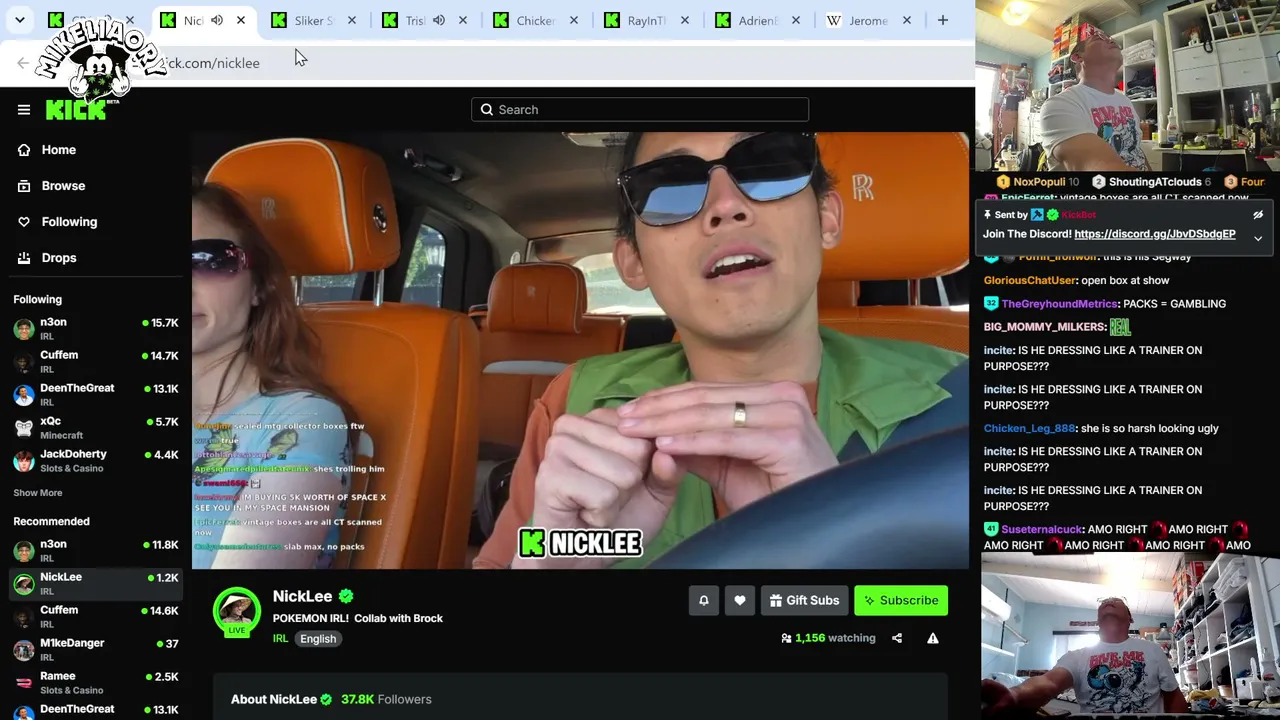
Task: Open a new browser tab
Action: point(943,20)
